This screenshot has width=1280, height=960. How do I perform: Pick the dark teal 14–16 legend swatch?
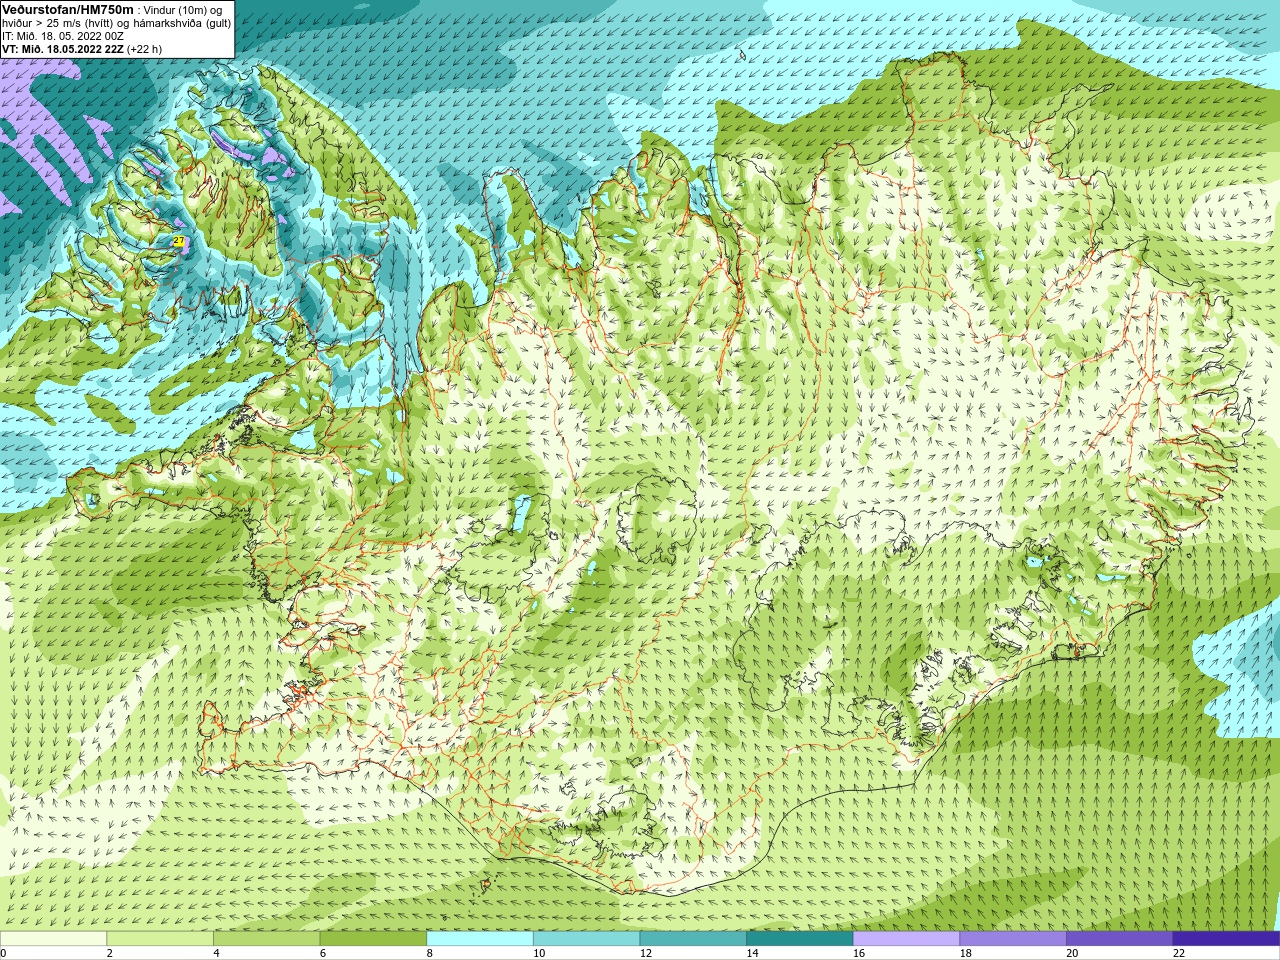point(800,939)
